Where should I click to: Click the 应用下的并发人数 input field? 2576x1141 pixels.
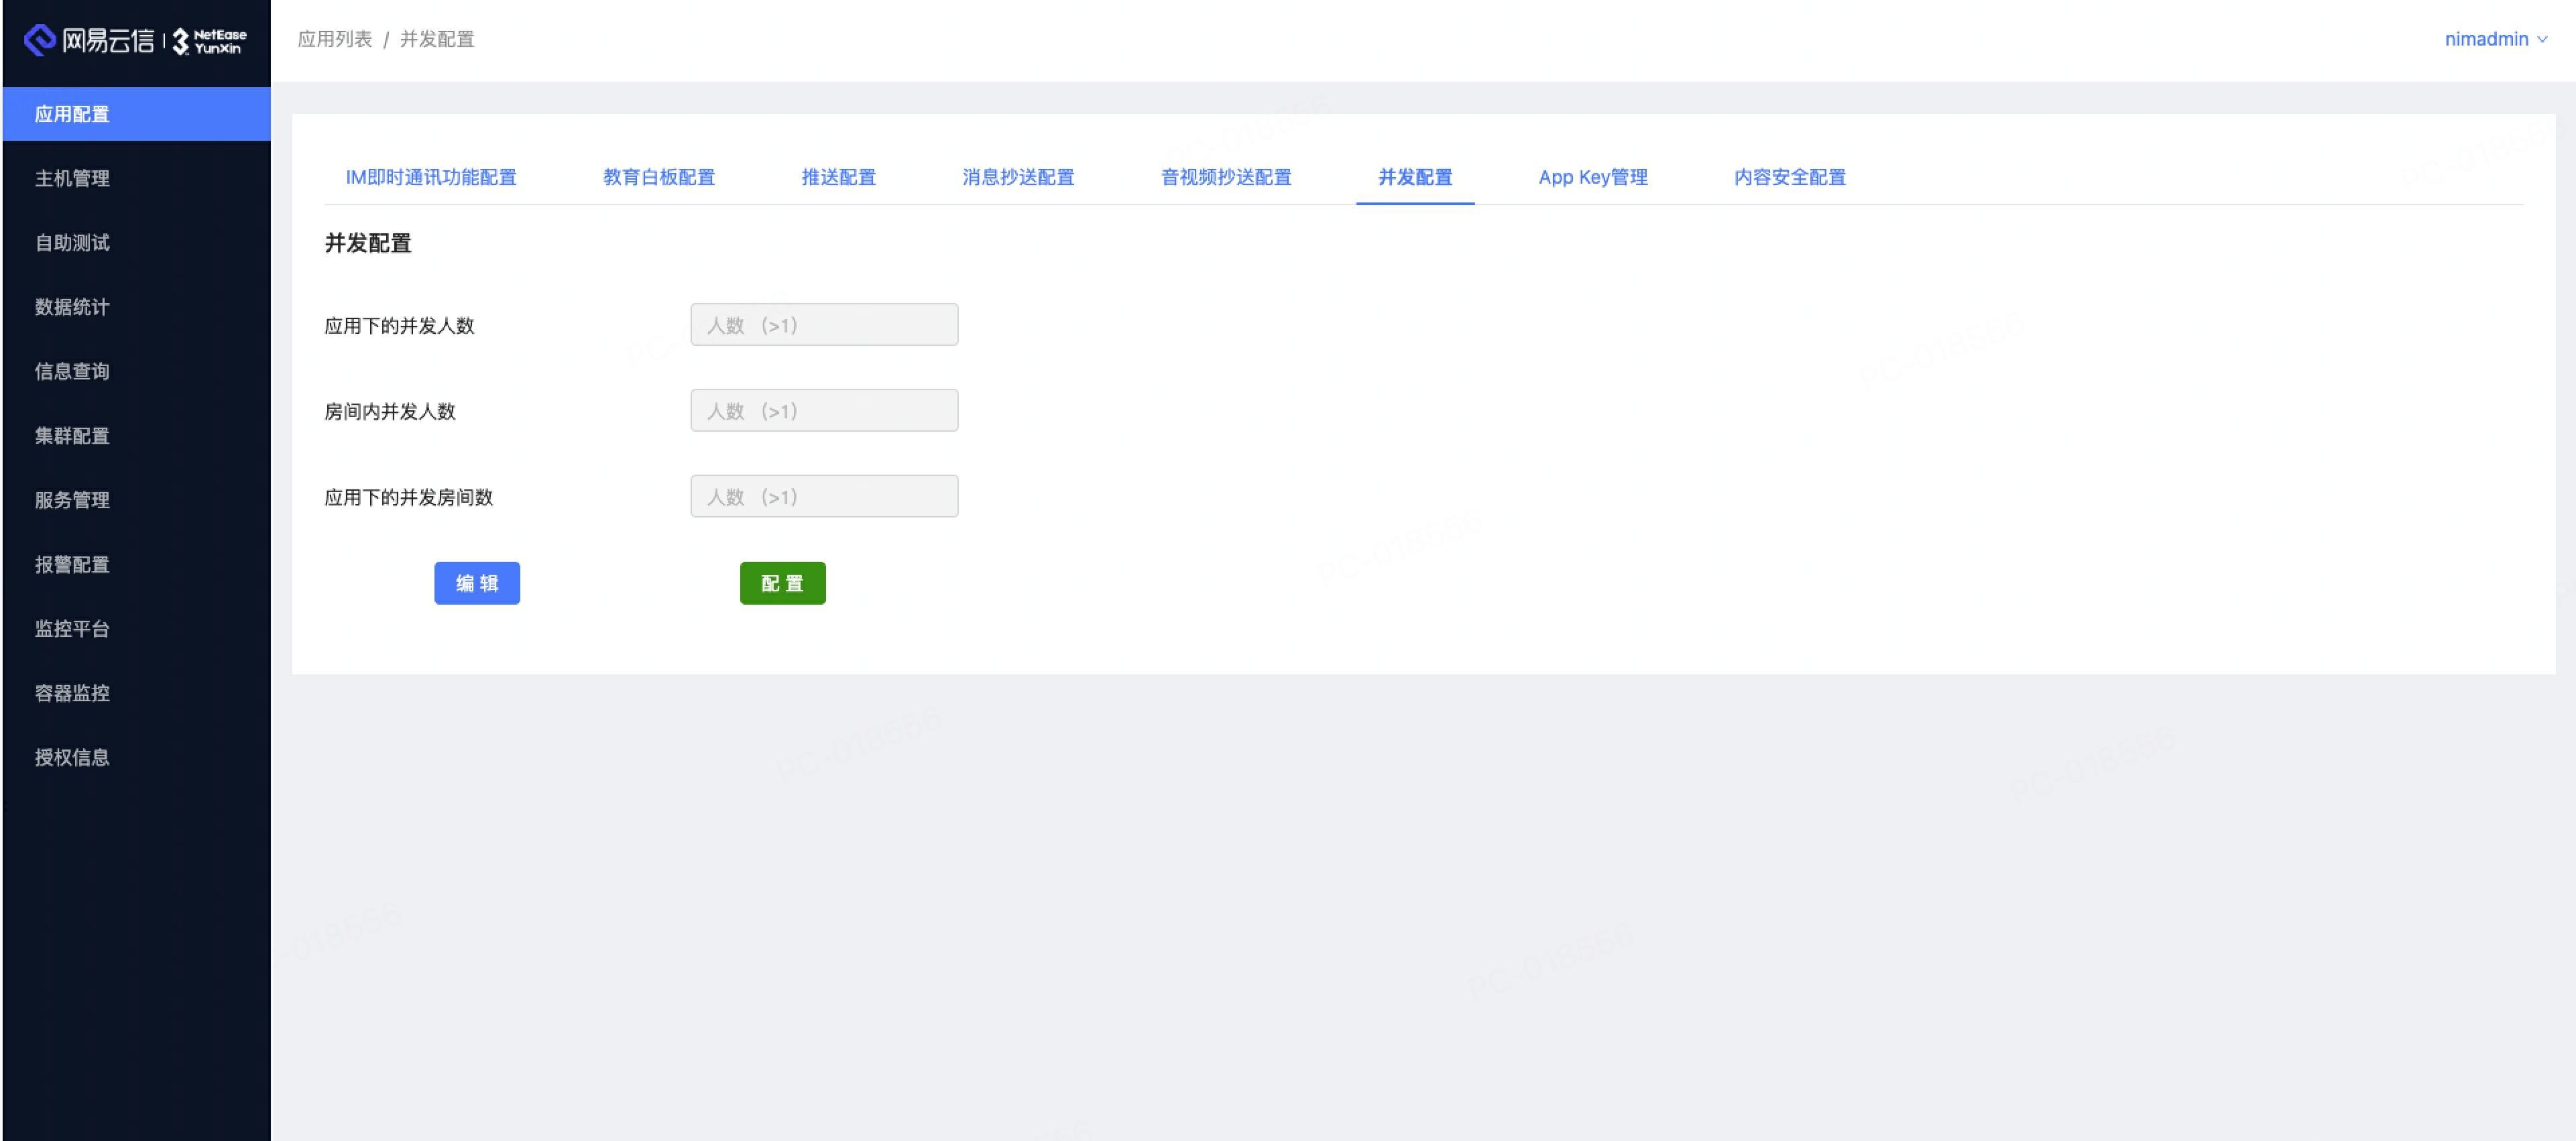click(824, 324)
